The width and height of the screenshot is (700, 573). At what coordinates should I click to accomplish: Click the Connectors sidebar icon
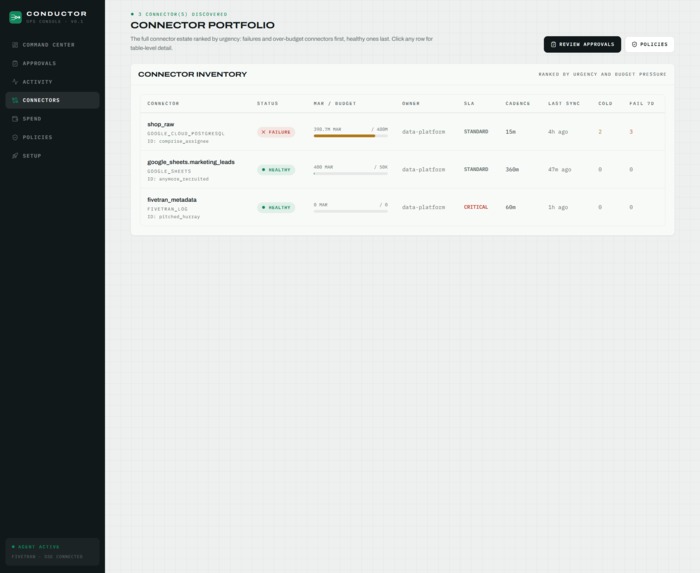tap(15, 100)
